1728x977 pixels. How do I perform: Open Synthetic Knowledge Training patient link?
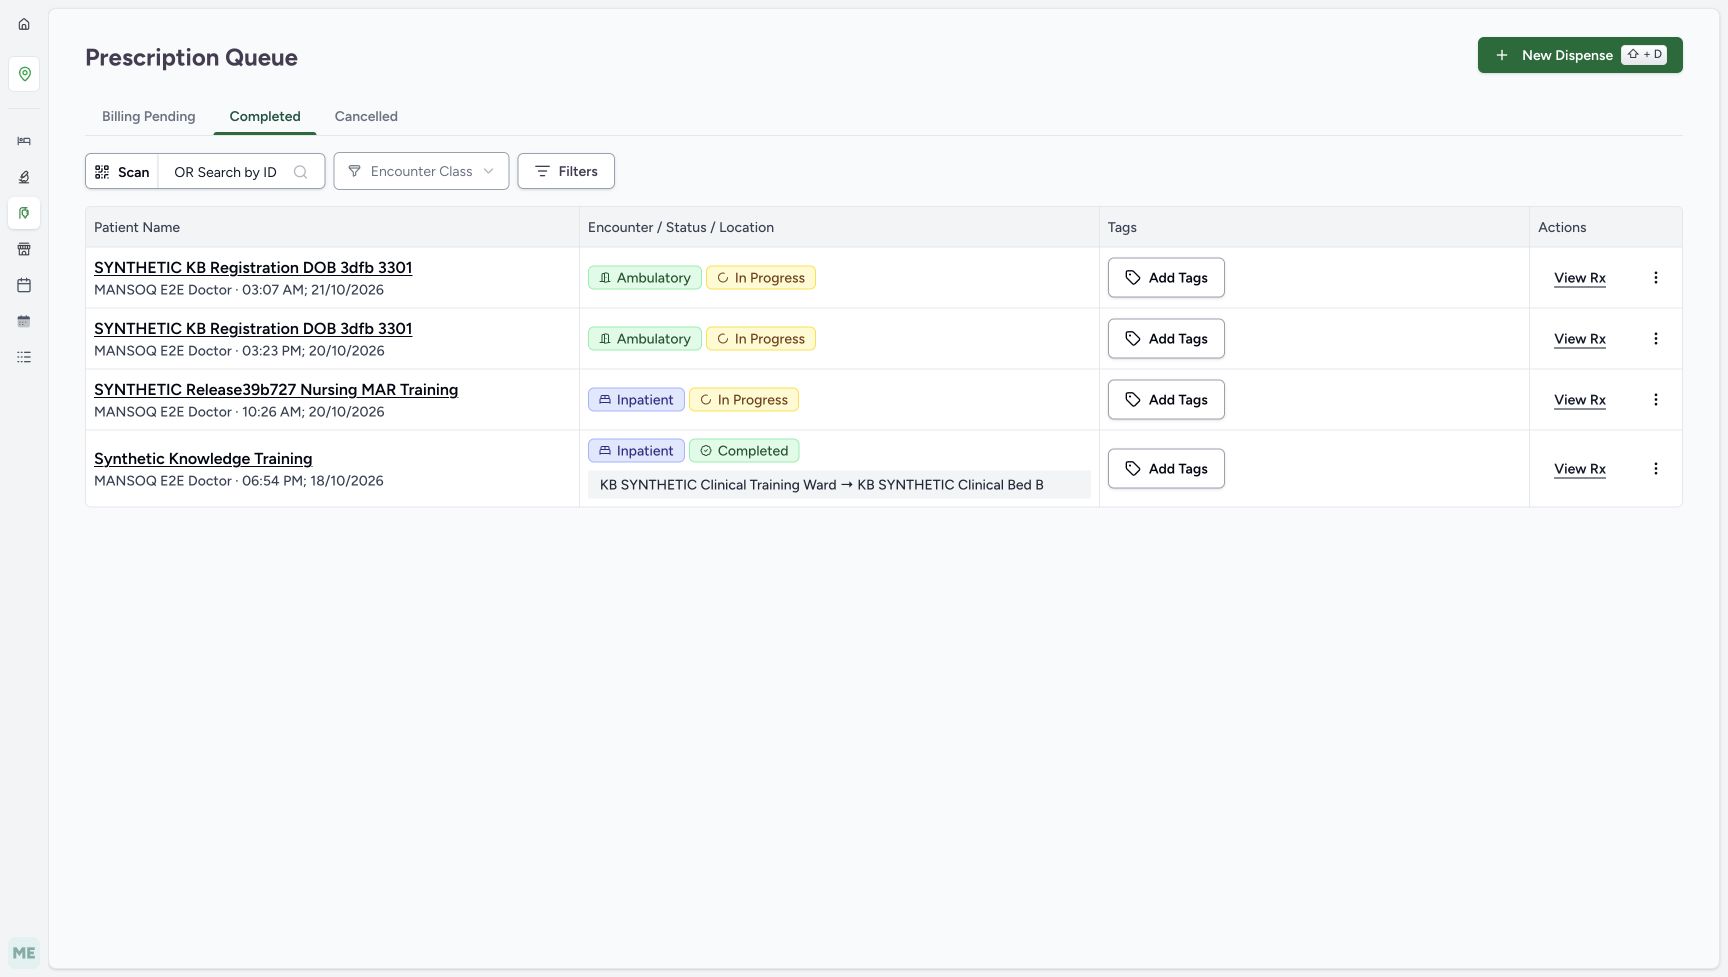203,459
